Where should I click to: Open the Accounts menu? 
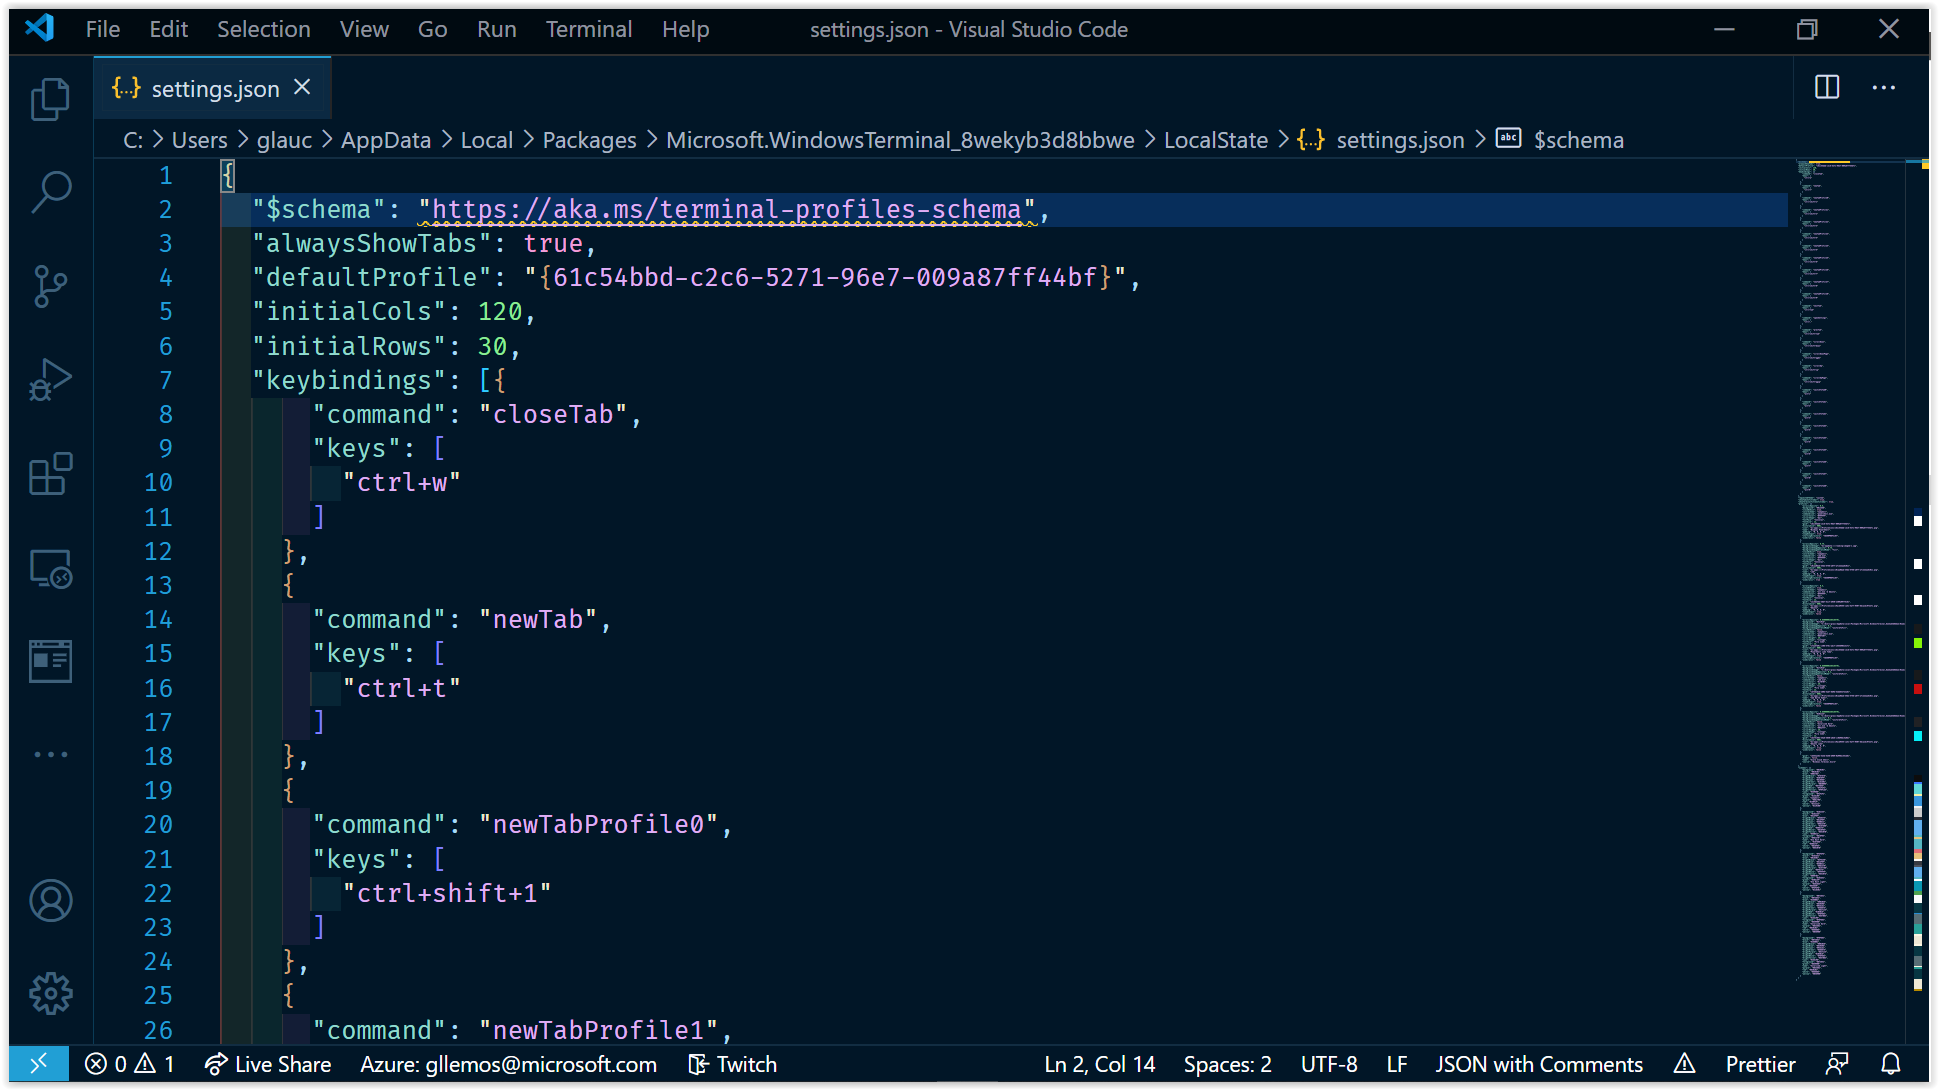pyautogui.click(x=50, y=900)
